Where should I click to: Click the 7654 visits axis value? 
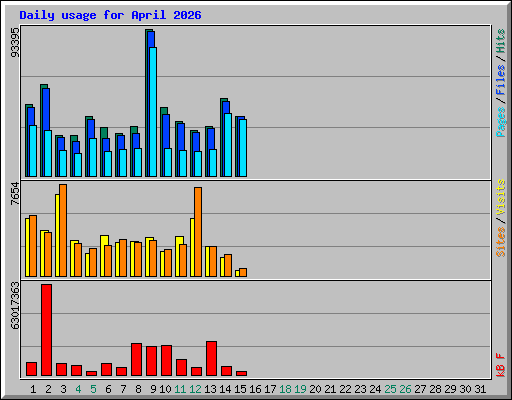[x=15, y=193]
